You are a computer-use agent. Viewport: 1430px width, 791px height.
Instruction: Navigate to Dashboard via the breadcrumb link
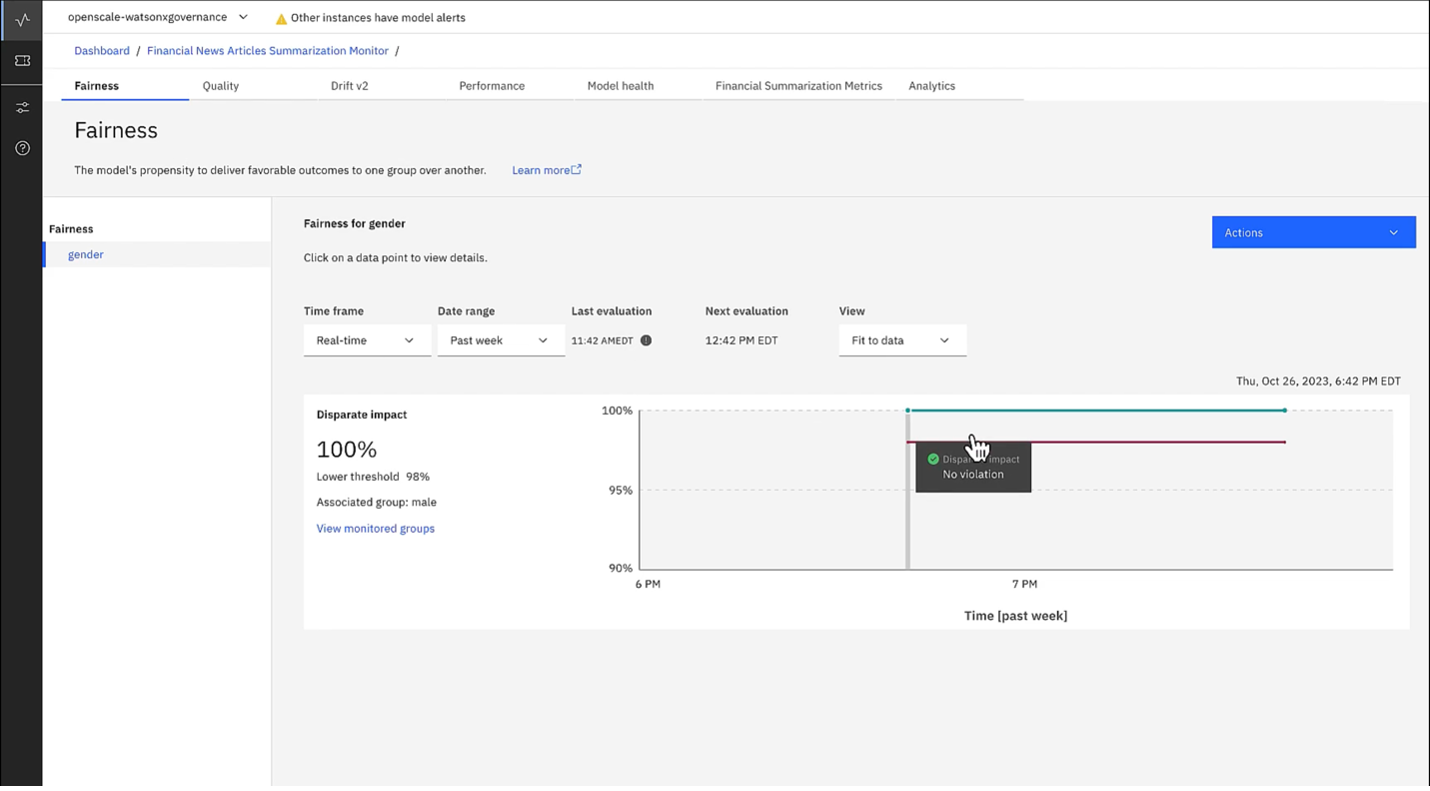(x=101, y=50)
